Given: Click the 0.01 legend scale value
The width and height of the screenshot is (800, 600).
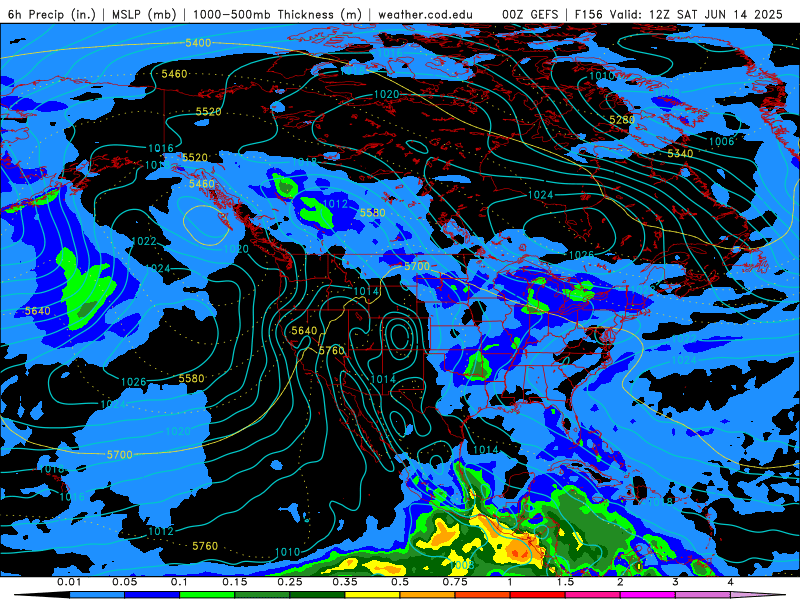Looking at the screenshot, I should pyautogui.click(x=69, y=582).
